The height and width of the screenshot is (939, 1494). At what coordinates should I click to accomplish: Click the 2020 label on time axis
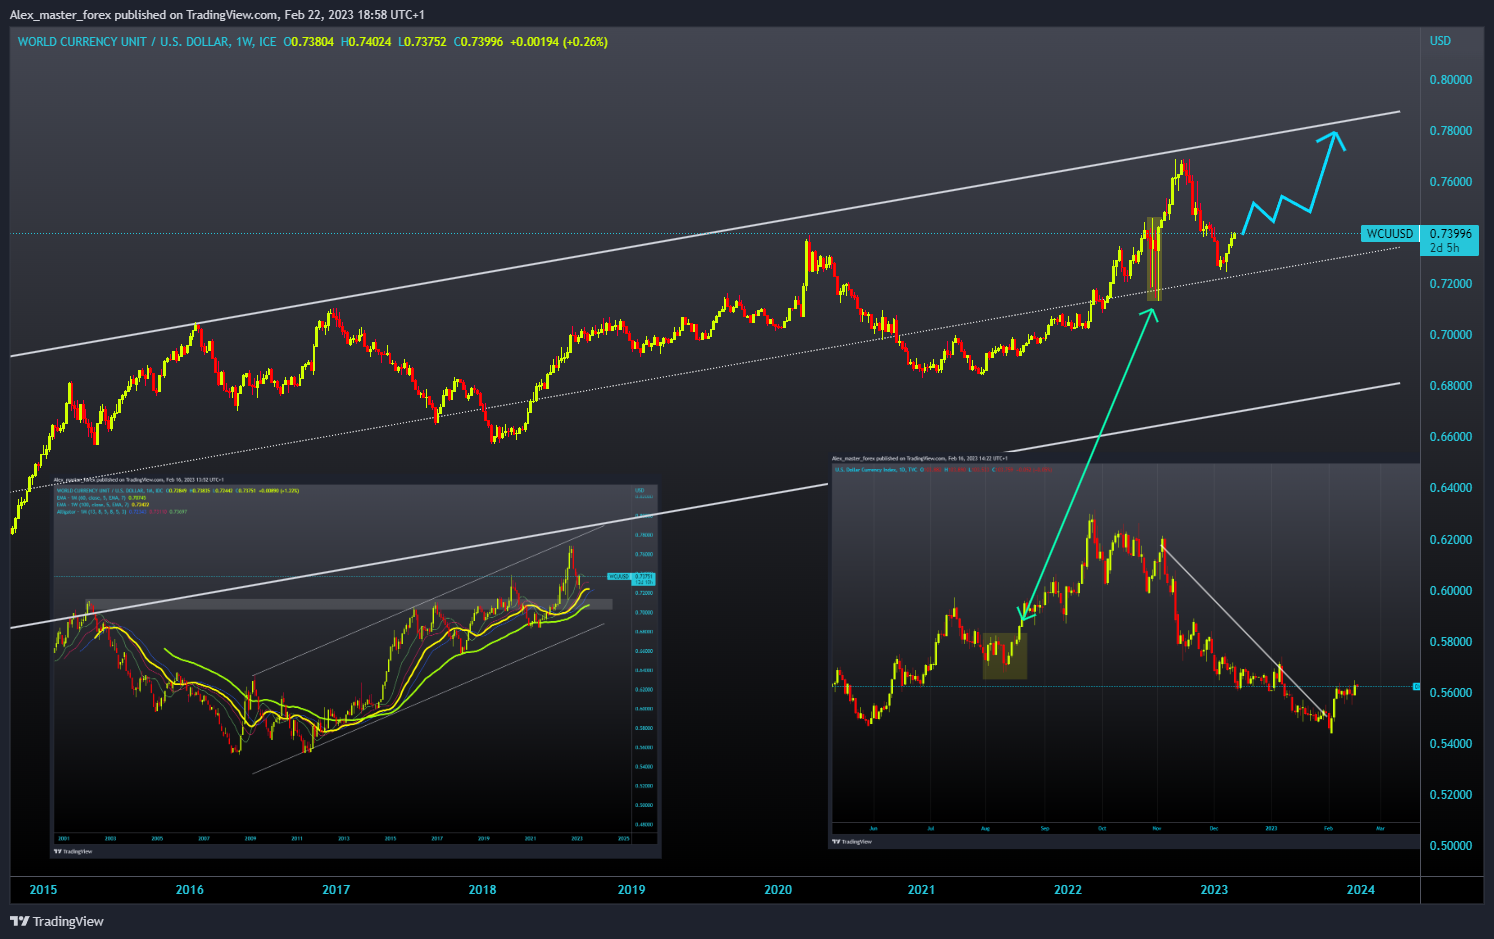pos(777,890)
